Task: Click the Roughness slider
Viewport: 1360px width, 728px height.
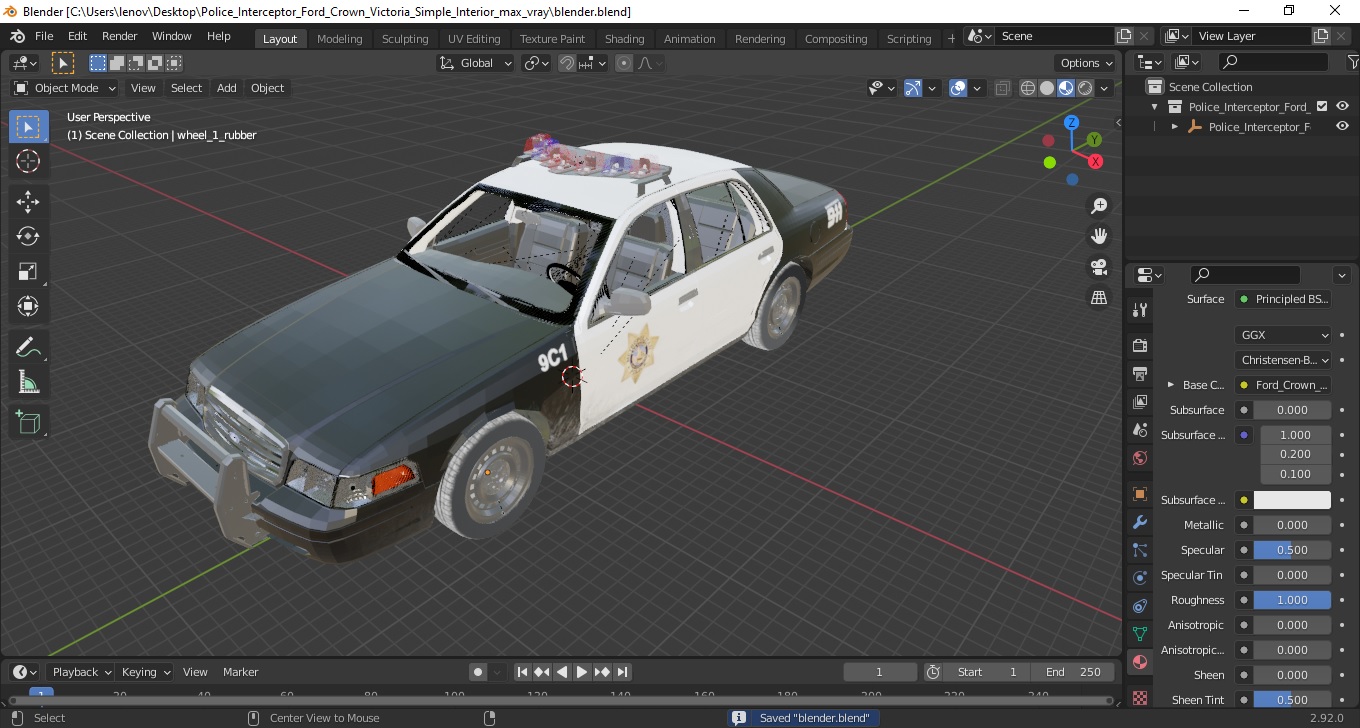Action: pyautogui.click(x=1292, y=600)
